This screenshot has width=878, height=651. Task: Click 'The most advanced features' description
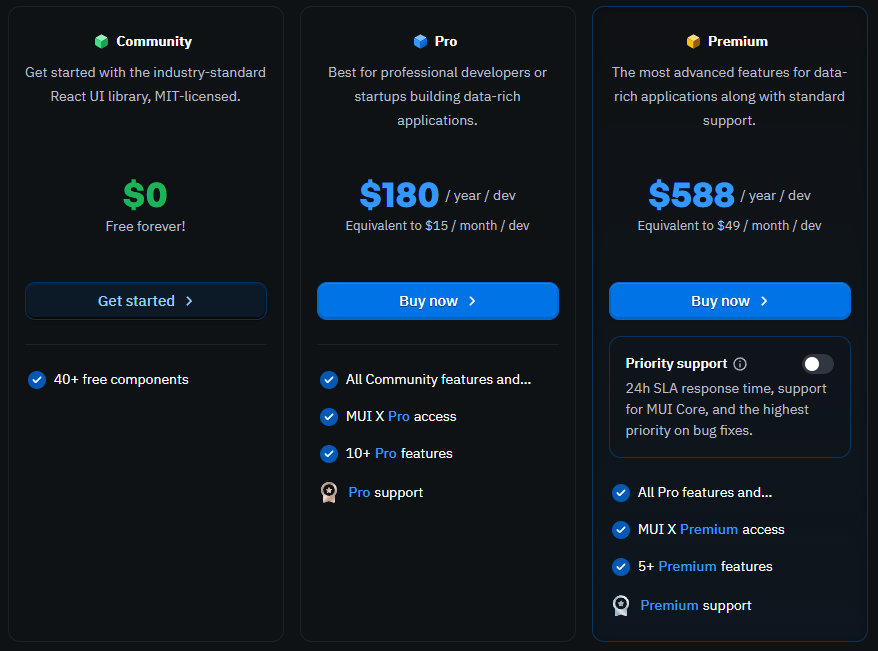tap(729, 96)
